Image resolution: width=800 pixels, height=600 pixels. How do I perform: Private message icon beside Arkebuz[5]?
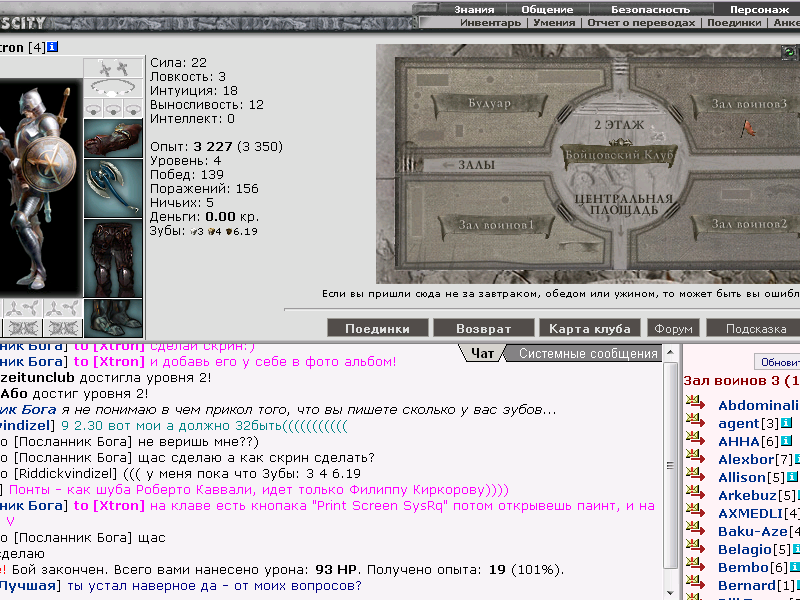point(695,493)
